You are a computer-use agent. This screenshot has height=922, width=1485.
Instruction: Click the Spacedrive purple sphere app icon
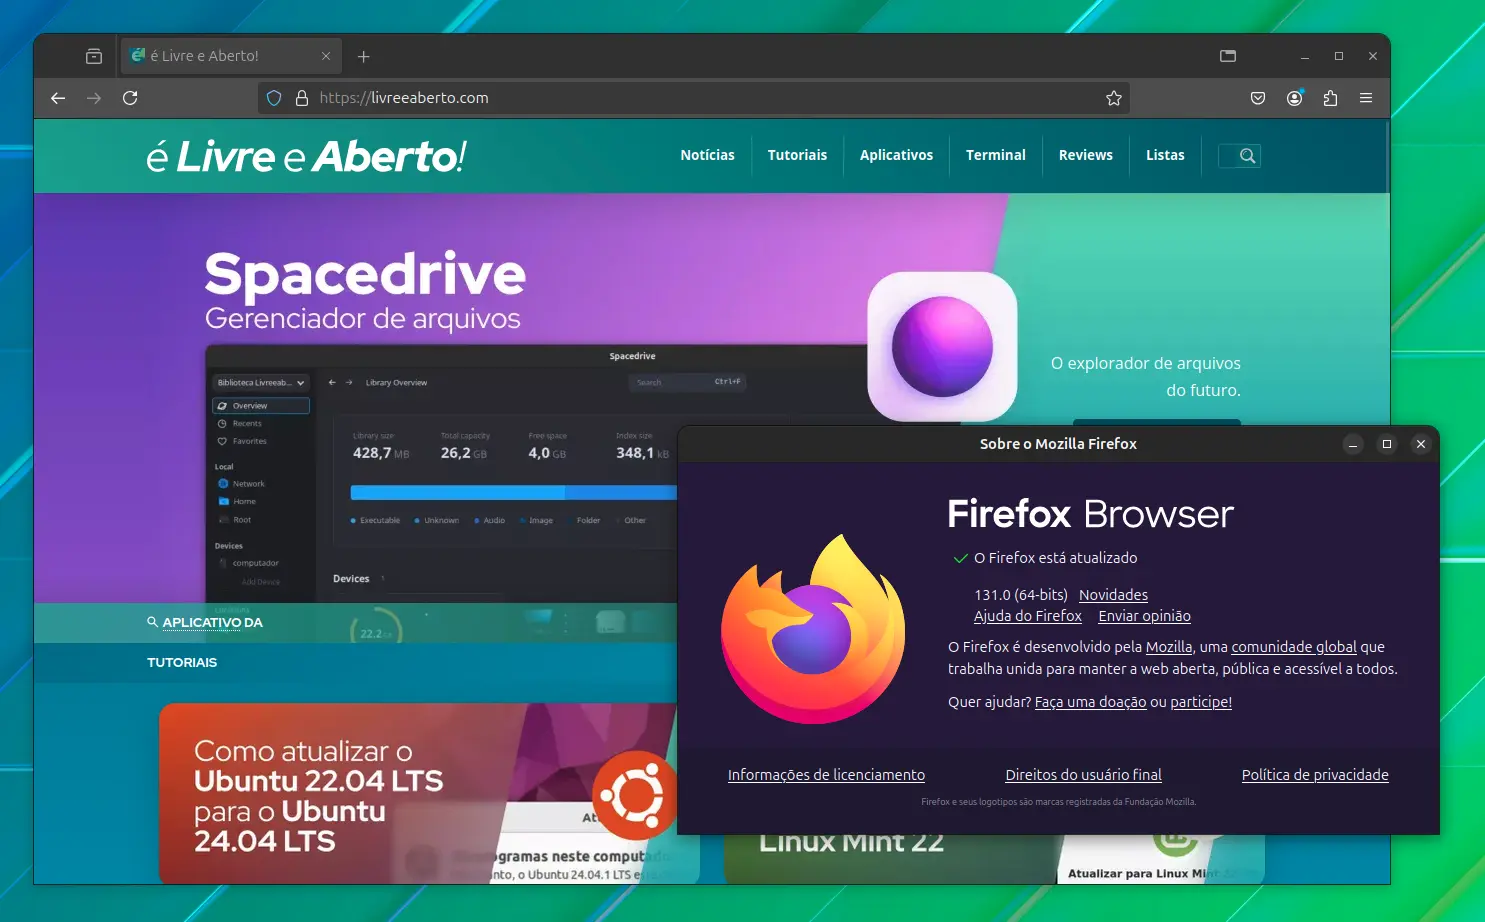point(942,347)
